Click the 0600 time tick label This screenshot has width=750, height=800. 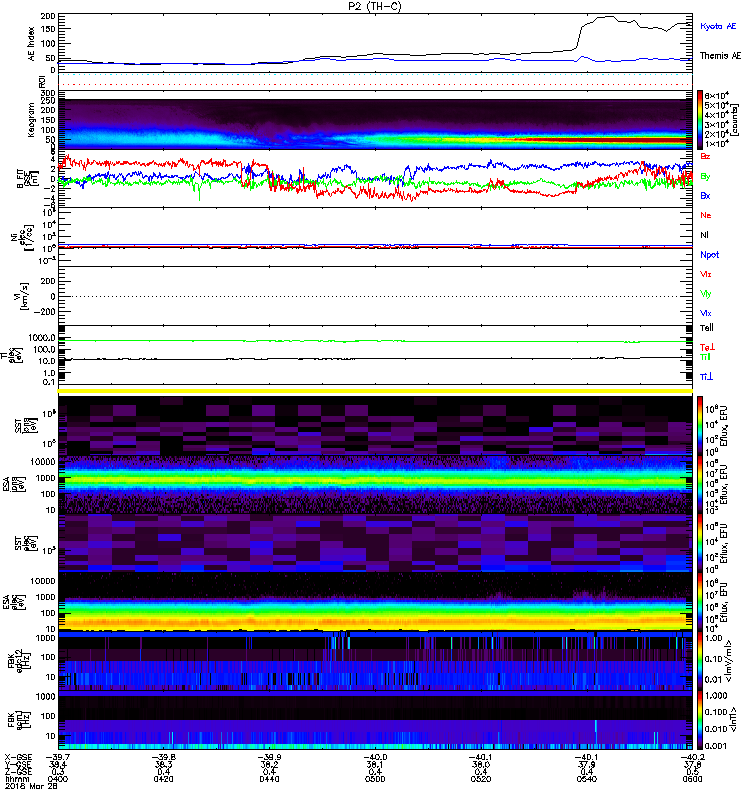692,779
